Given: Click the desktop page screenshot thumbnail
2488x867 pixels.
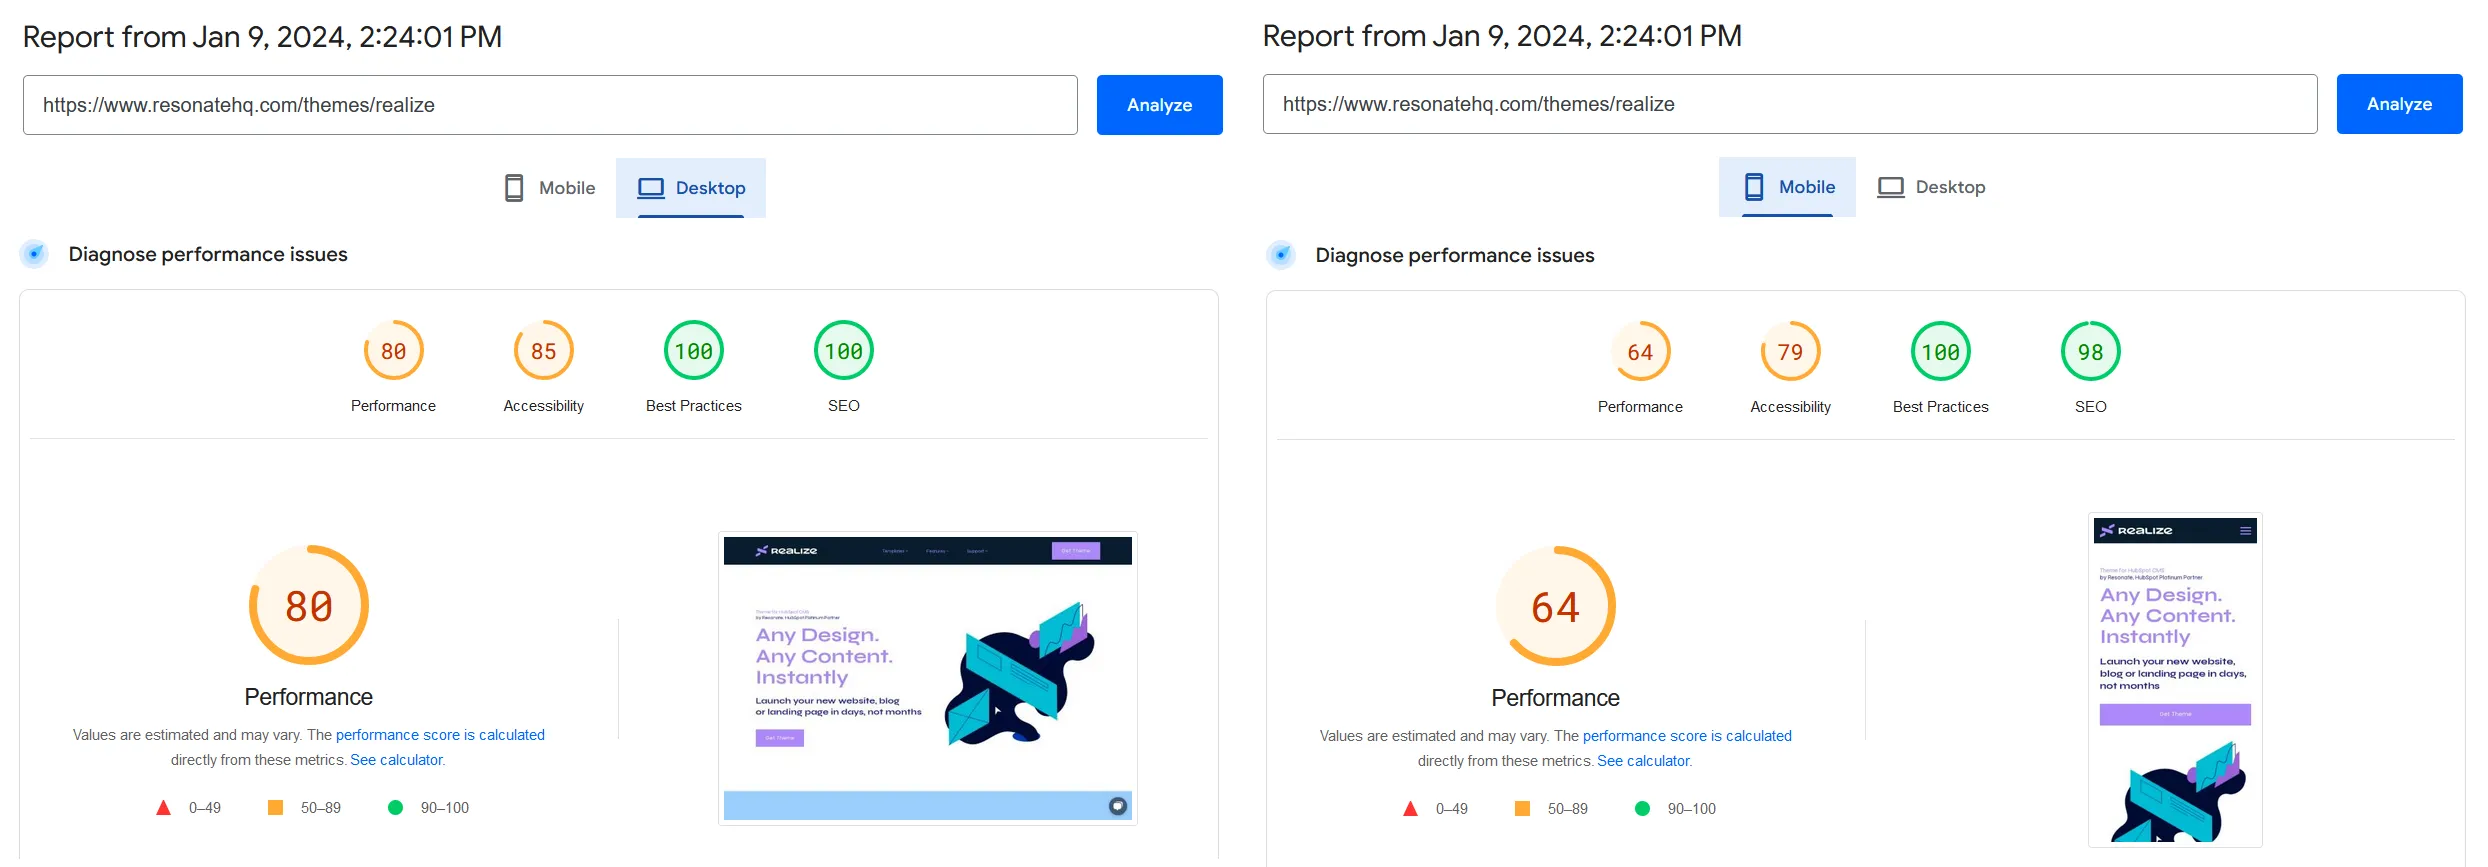Looking at the screenshot, I should (927, 678).
